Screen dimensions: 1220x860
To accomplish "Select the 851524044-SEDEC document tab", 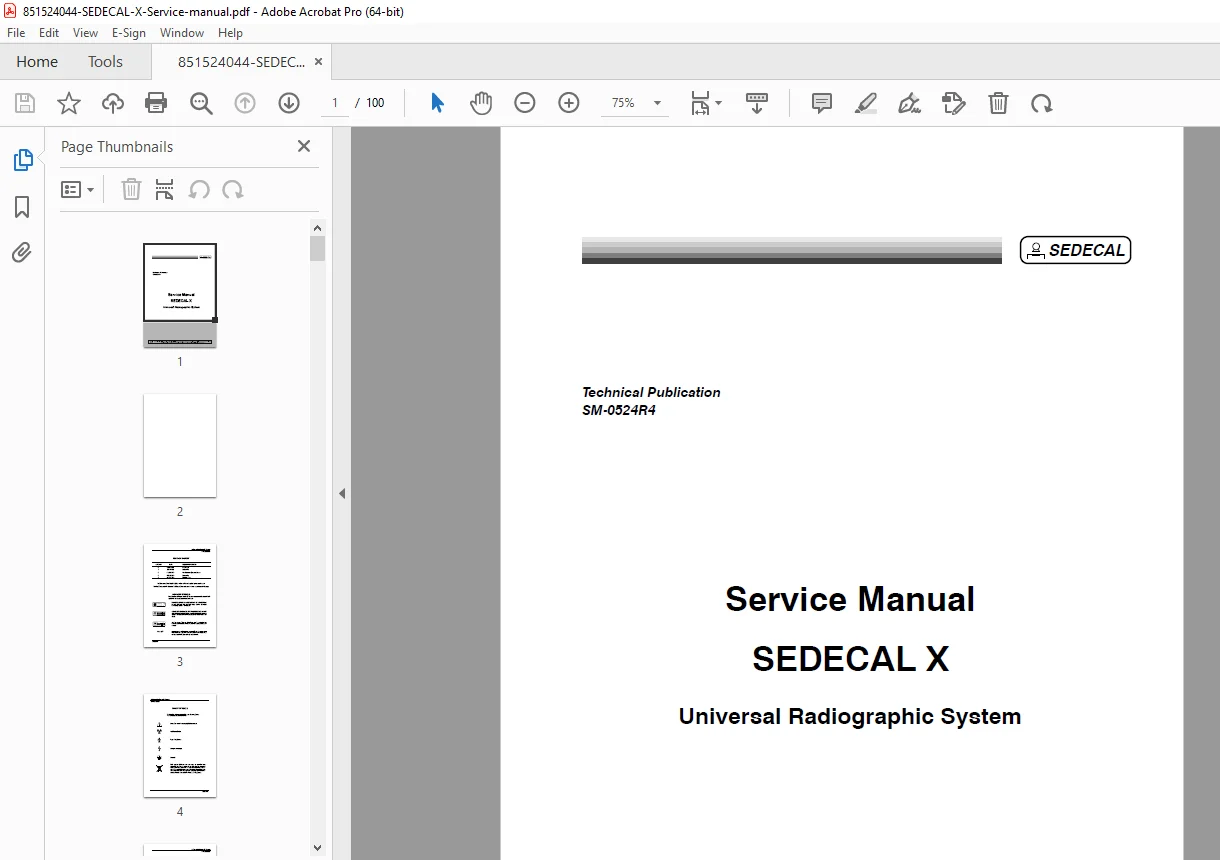I will (241, 62).
